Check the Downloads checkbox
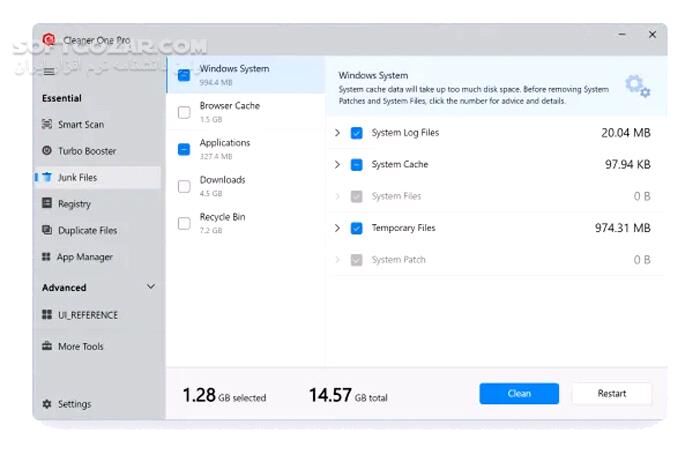Screen dimensions: 700x462 click(184, 186)
